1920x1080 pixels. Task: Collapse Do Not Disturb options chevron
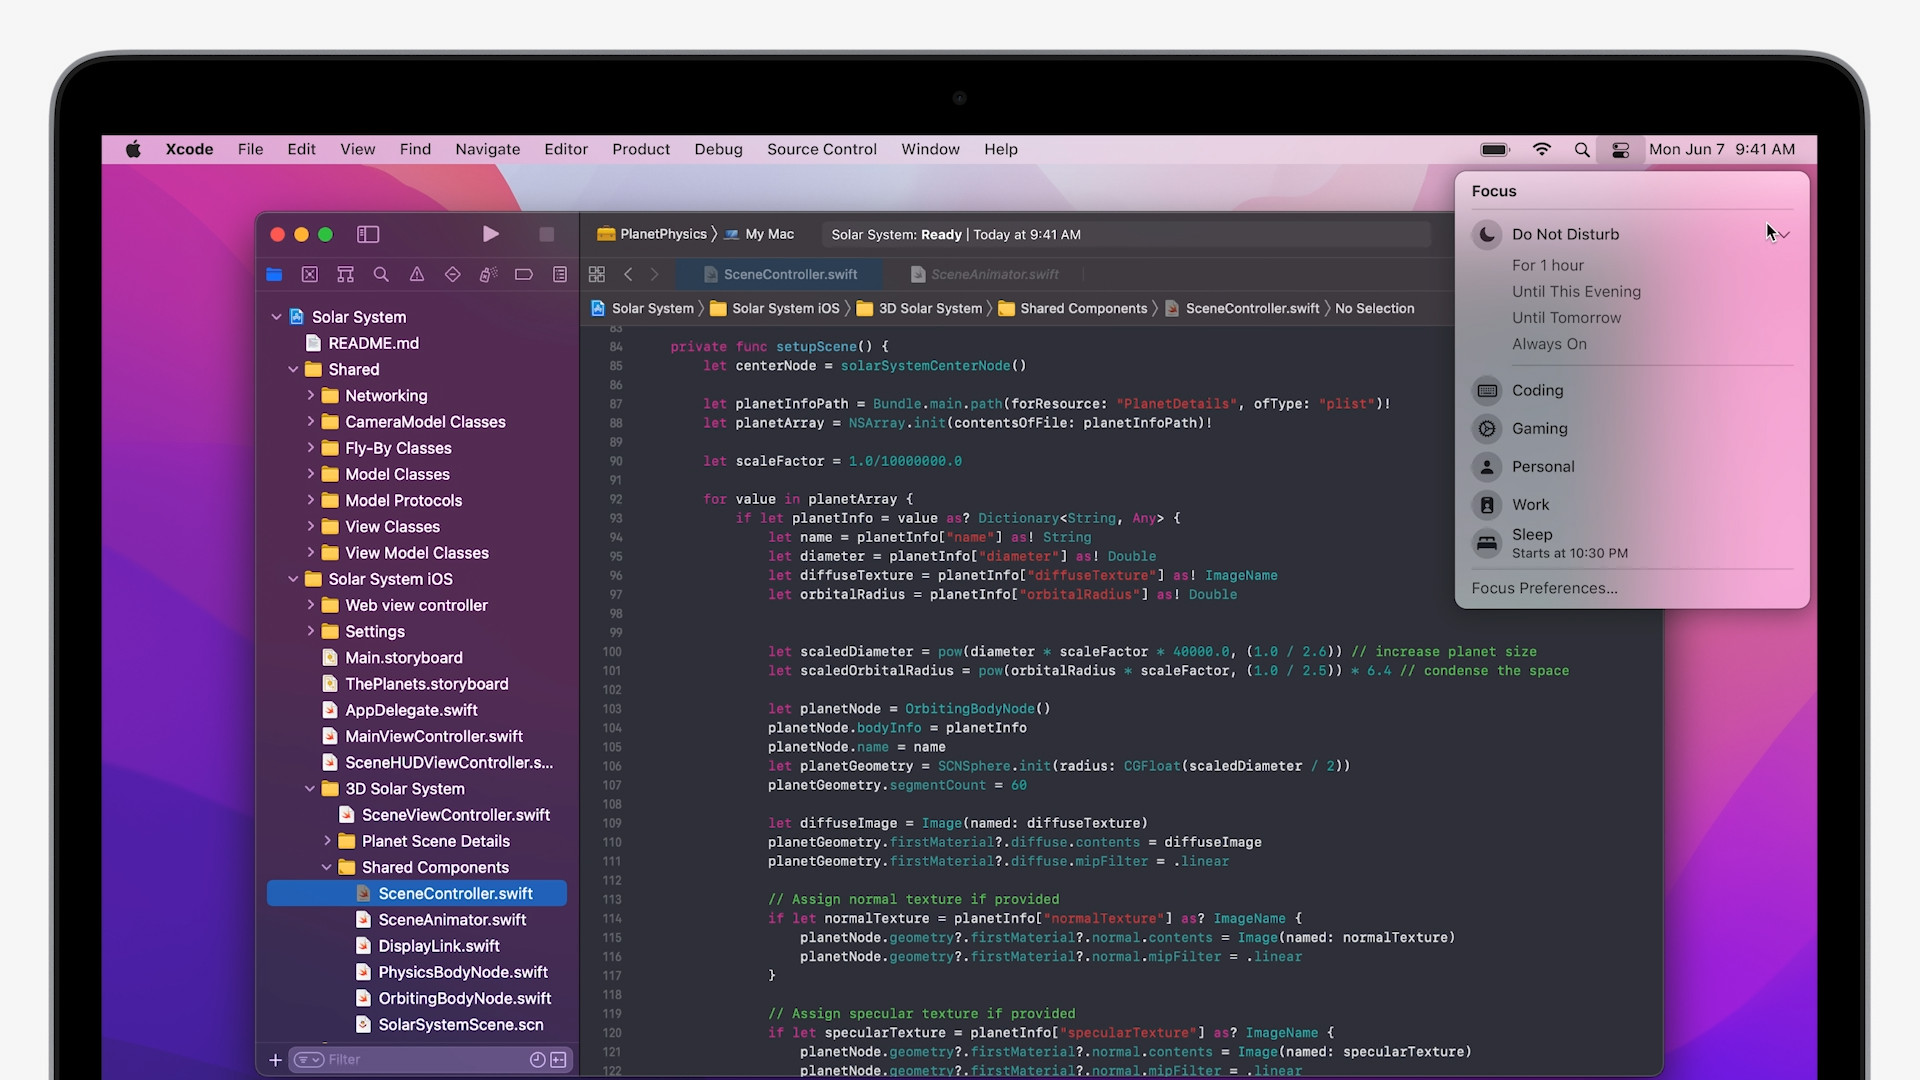point(1784,234)
